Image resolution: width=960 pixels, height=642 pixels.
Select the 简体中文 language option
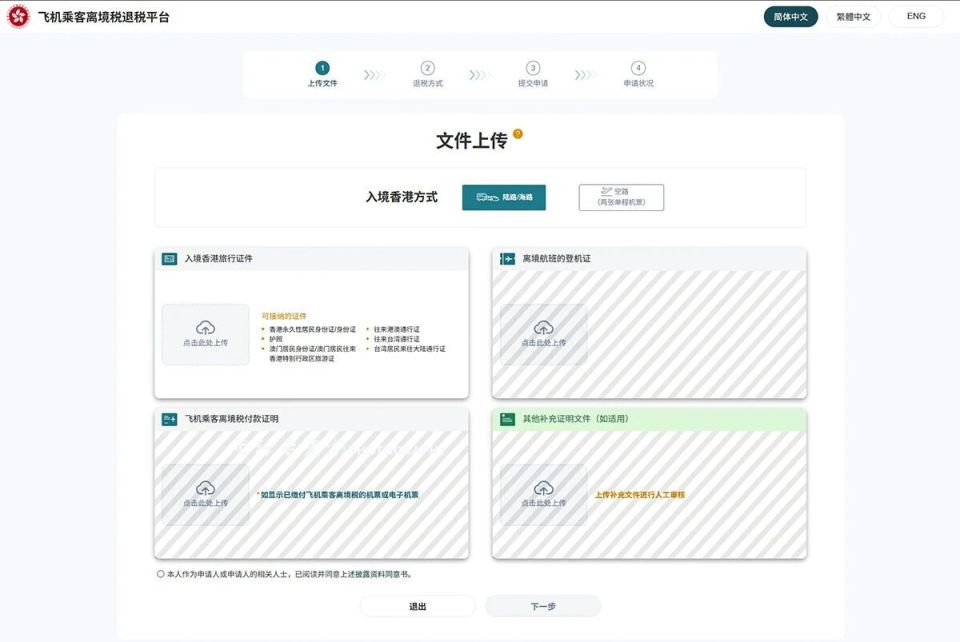pyautogui.click(x=790, y=16)
